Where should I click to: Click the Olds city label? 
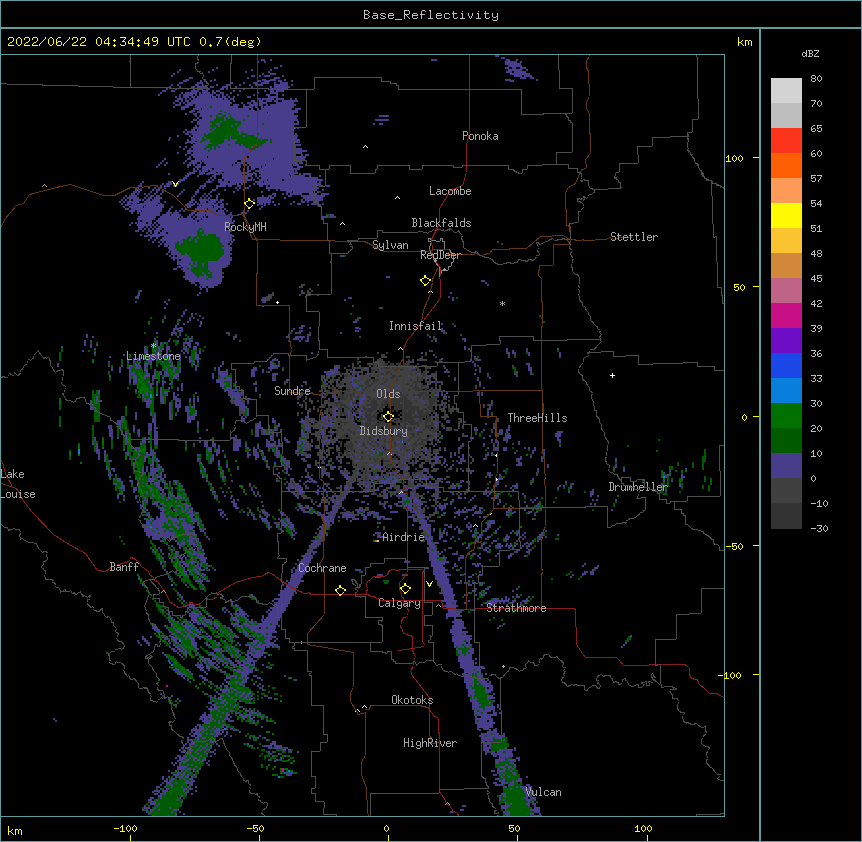[388, 394]
